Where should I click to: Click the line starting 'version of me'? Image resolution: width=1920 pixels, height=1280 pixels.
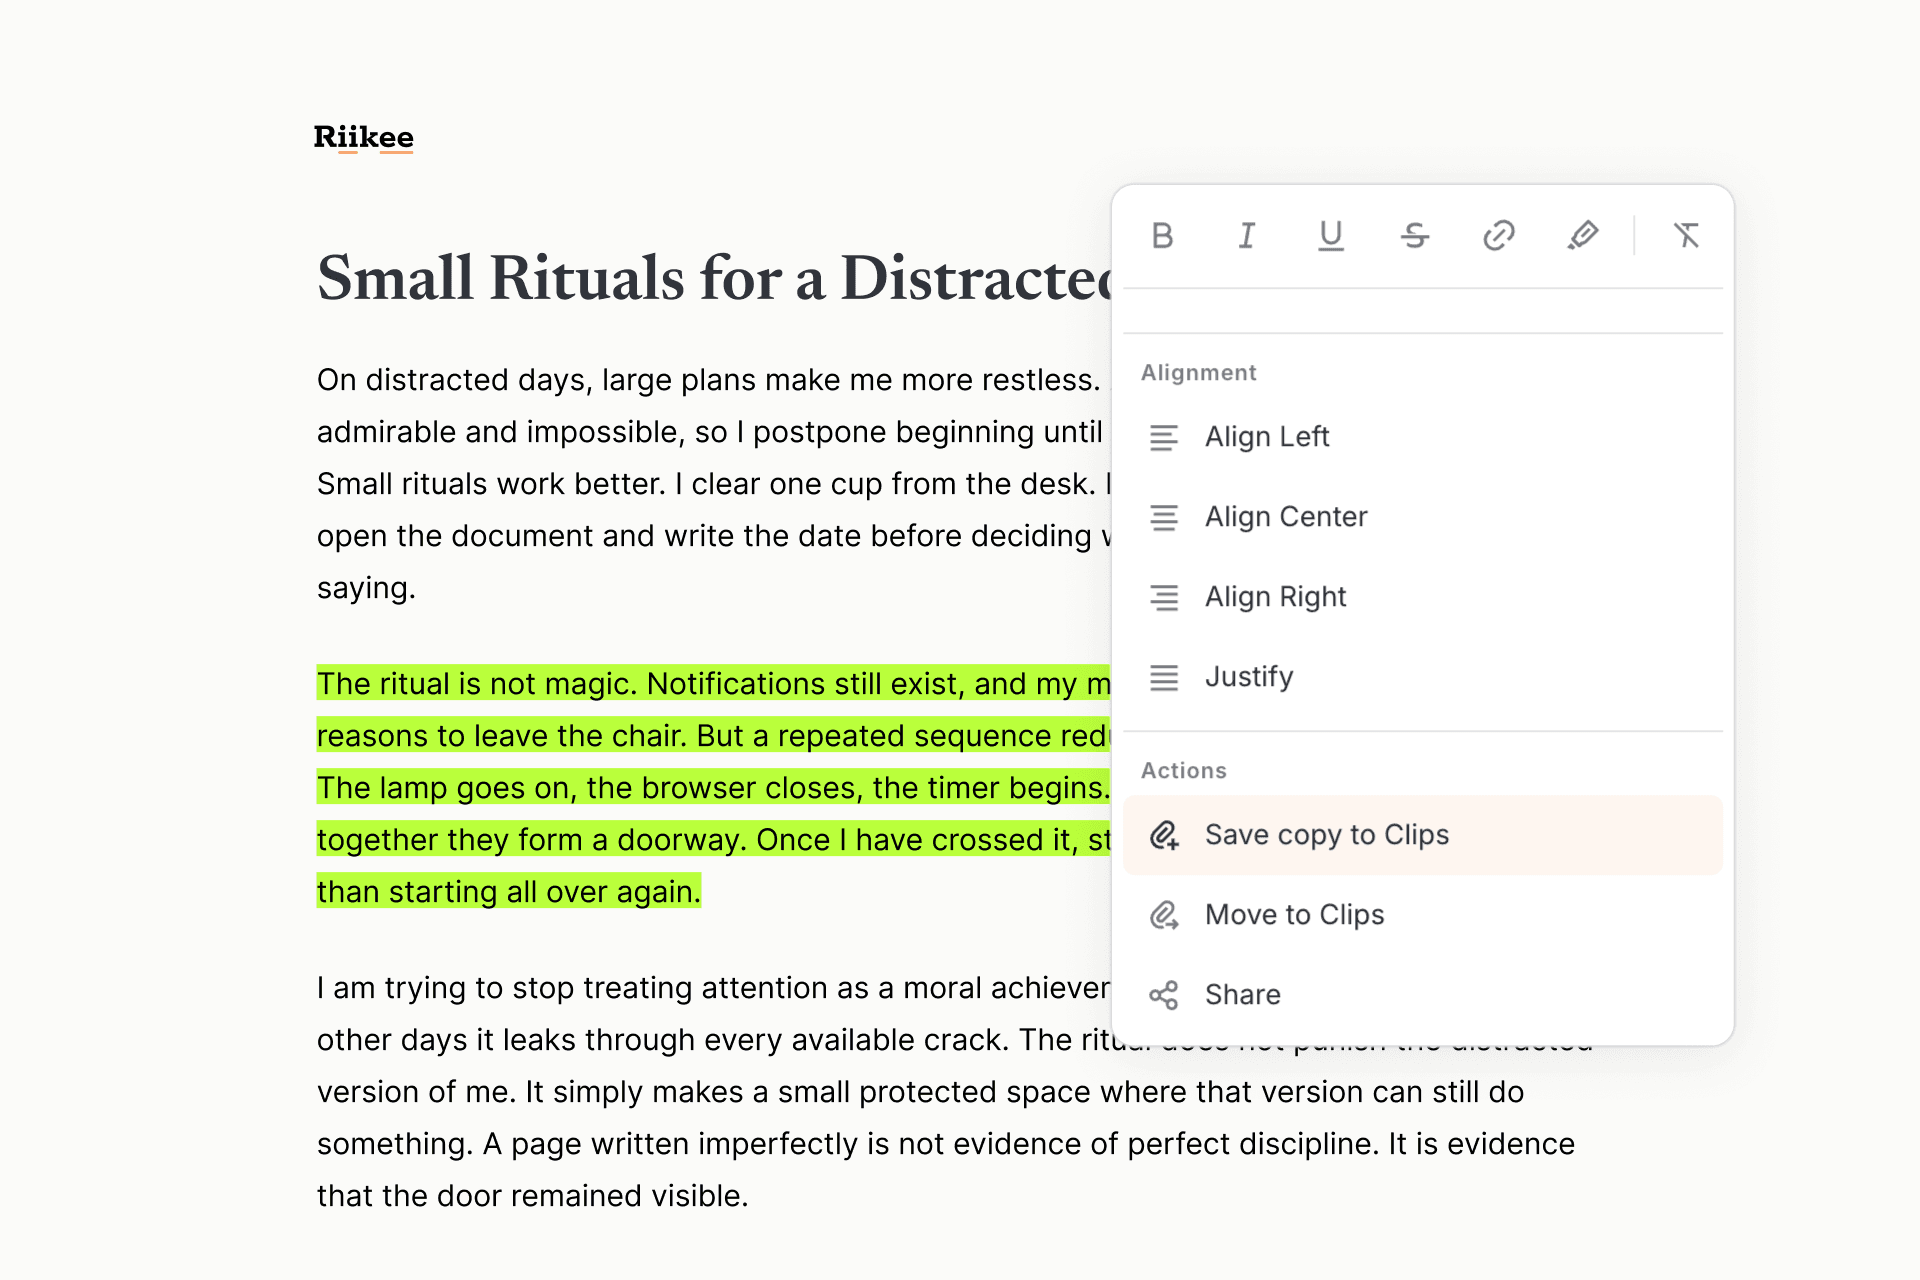[x=920, y=1092]
